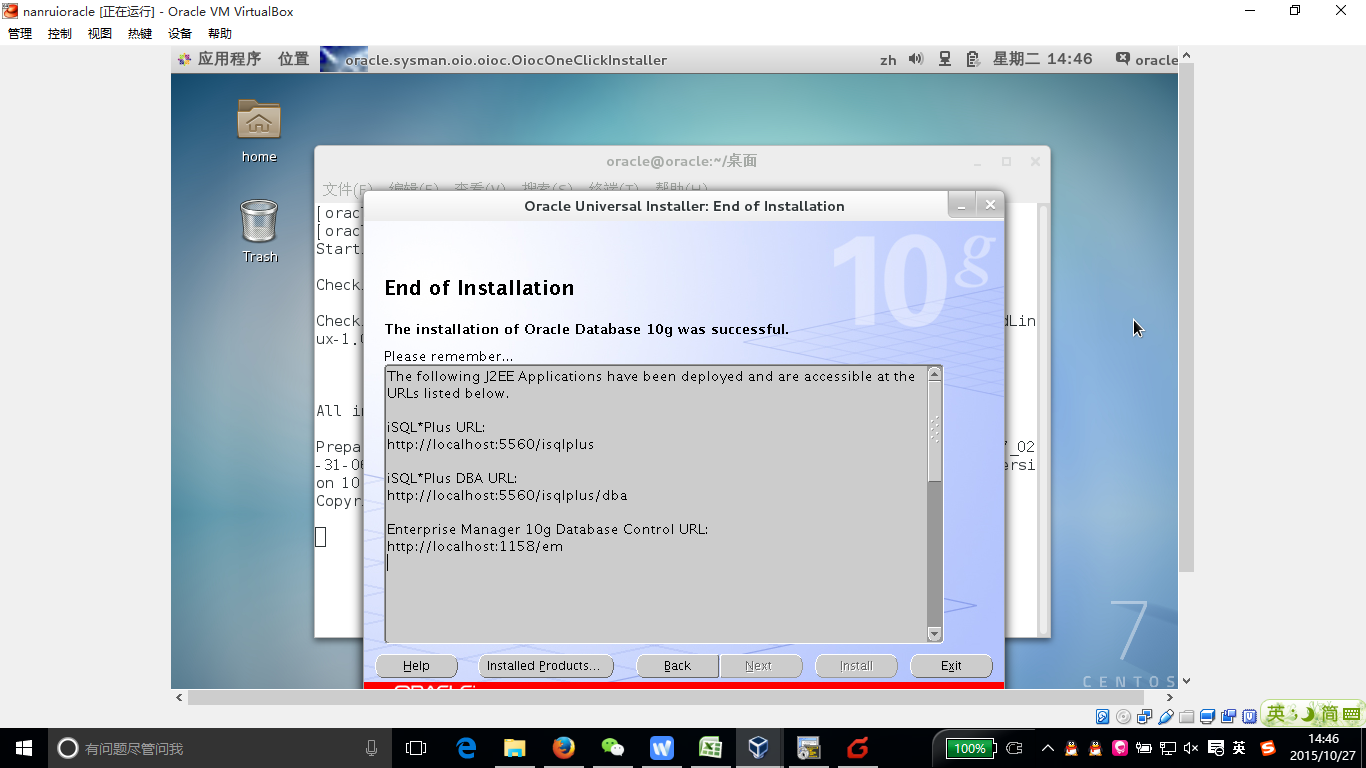
Task: Open WPS Writer from taskbar
Action: coord(661,748)
